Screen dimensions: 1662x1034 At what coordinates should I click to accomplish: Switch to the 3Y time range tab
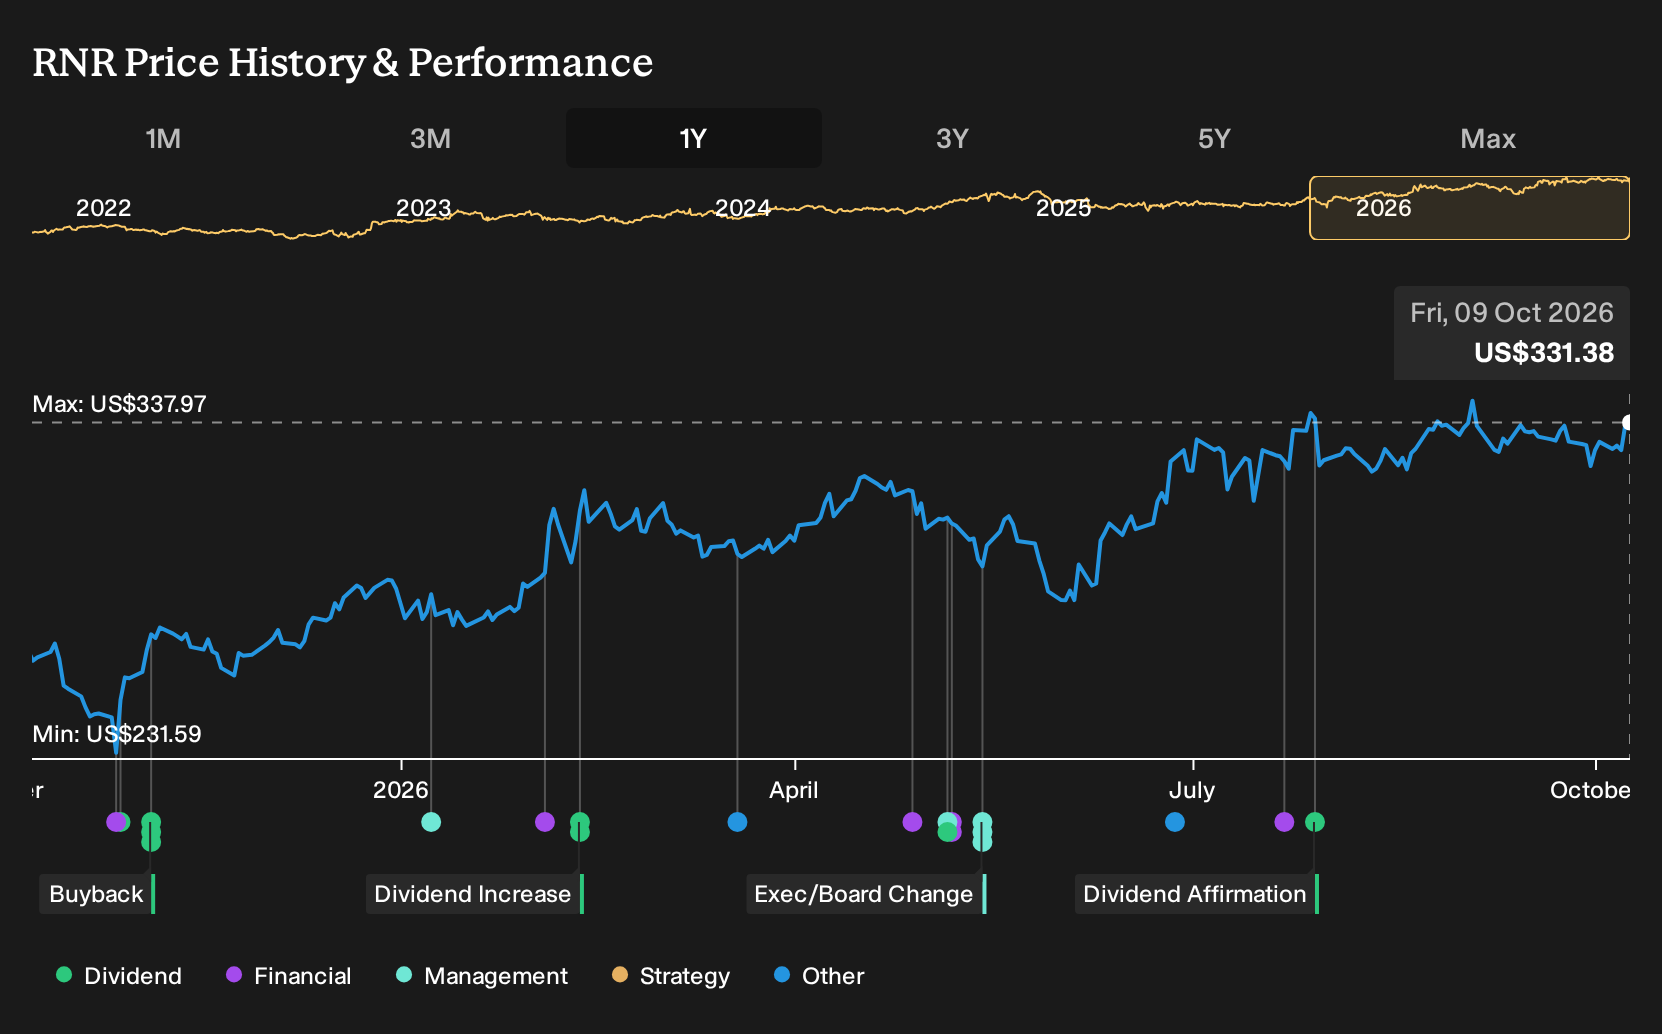click(x=952, y=138)
